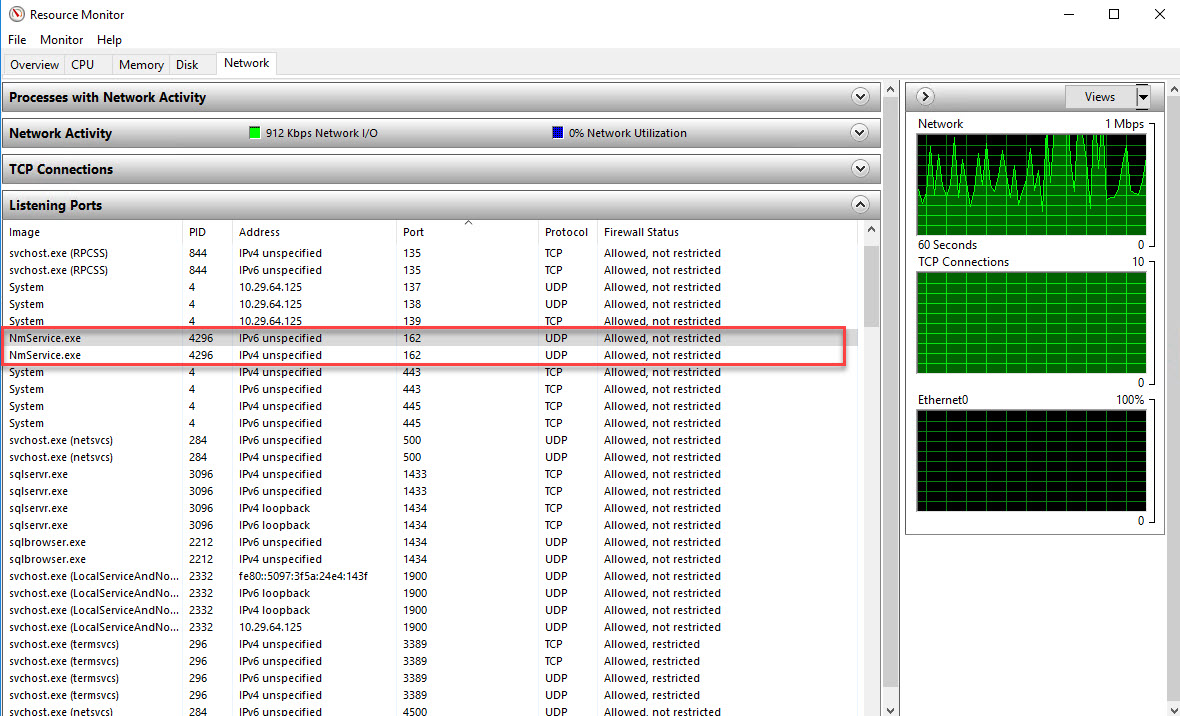Select sqlservr.exe IPv6 loopback row
Viewport: 1180px width, 716px height.
click(x=430, y=525)
